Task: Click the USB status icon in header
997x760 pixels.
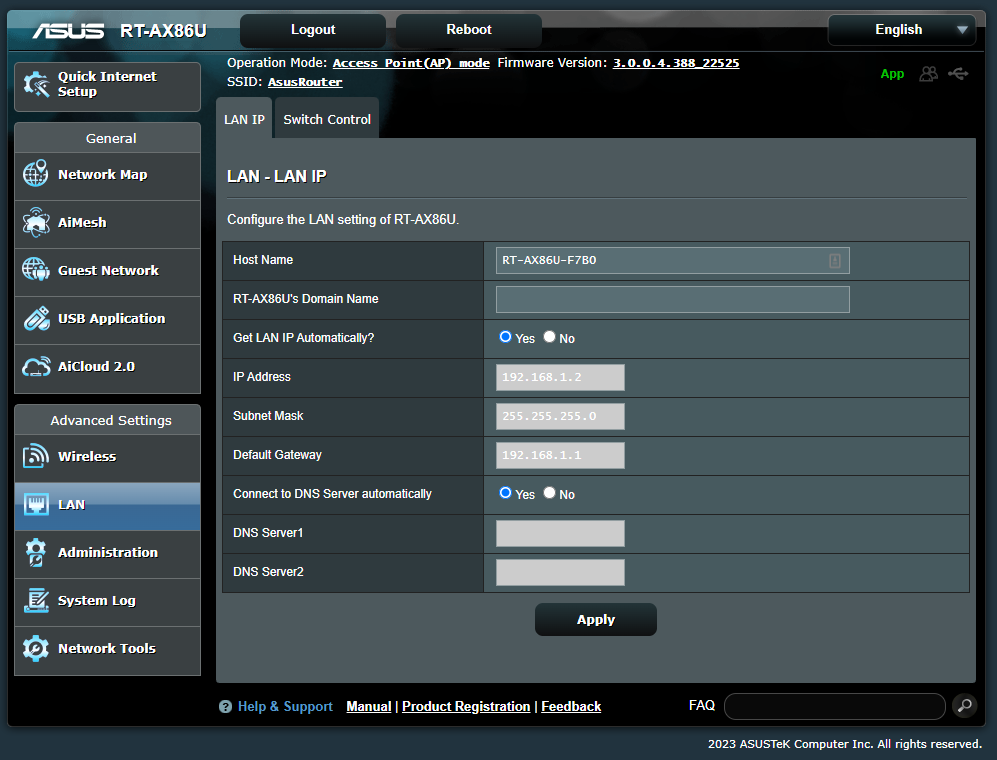Action: [958, 74]
